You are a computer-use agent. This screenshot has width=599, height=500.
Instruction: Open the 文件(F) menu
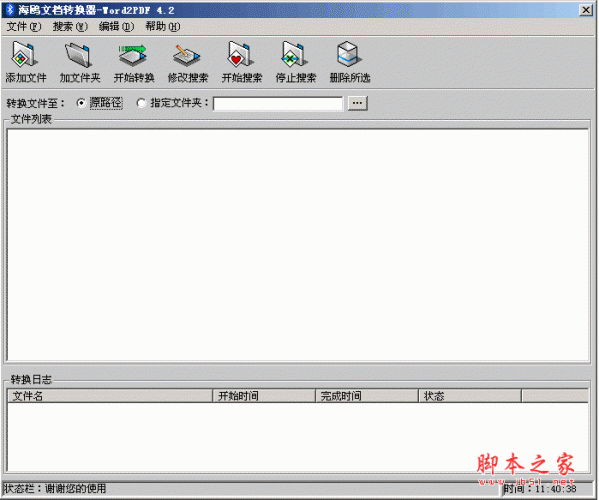pyautogui.click(x=23, y=27)
